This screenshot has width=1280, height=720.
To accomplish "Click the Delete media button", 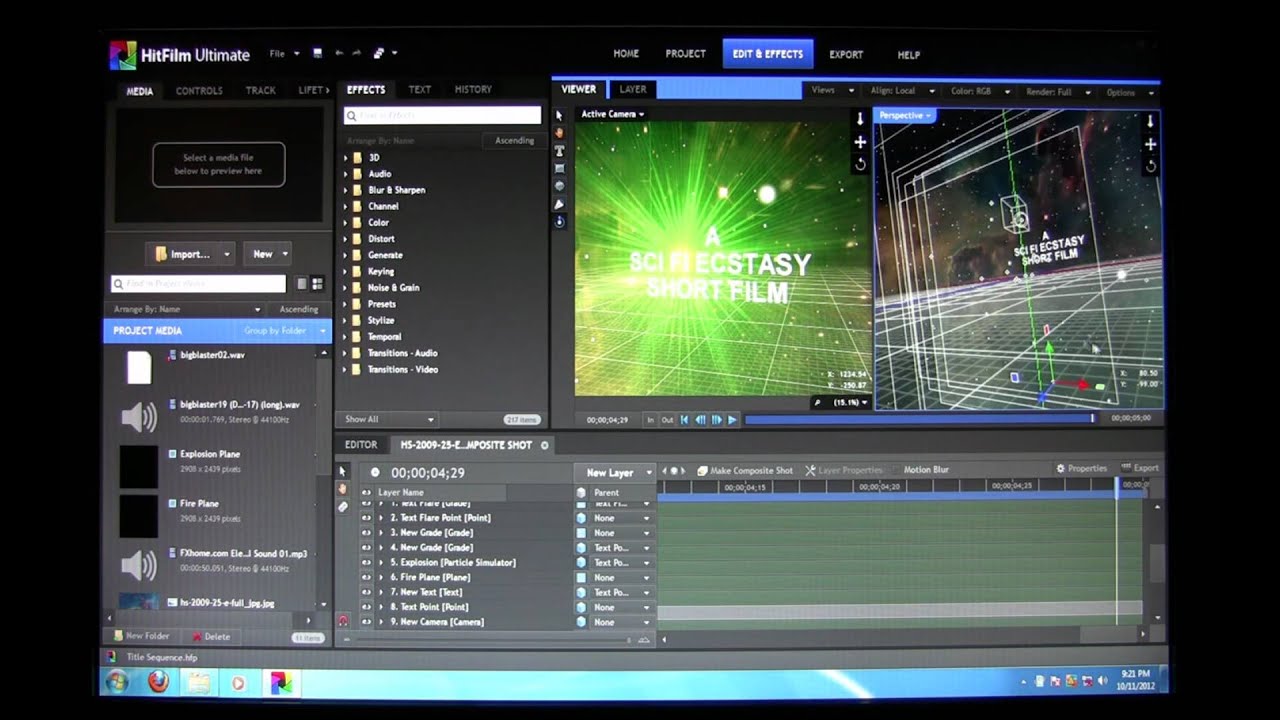I will click(x=211, y=636).
